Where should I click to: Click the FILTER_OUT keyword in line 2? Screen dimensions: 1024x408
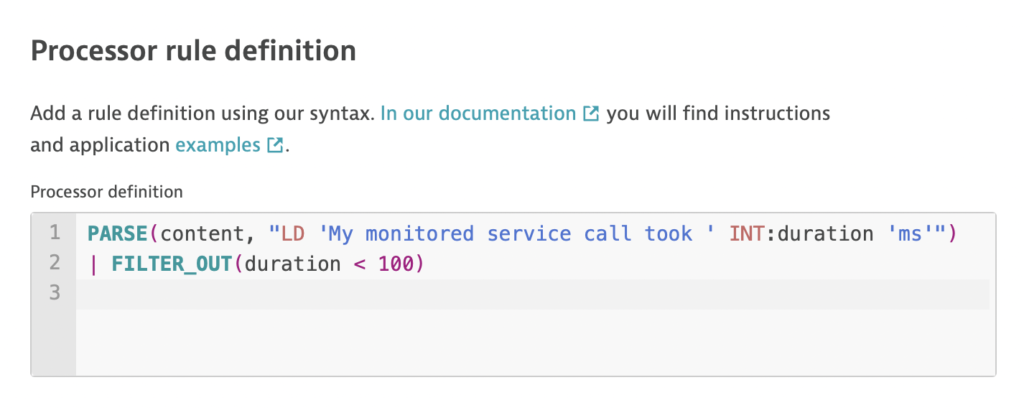172,264
